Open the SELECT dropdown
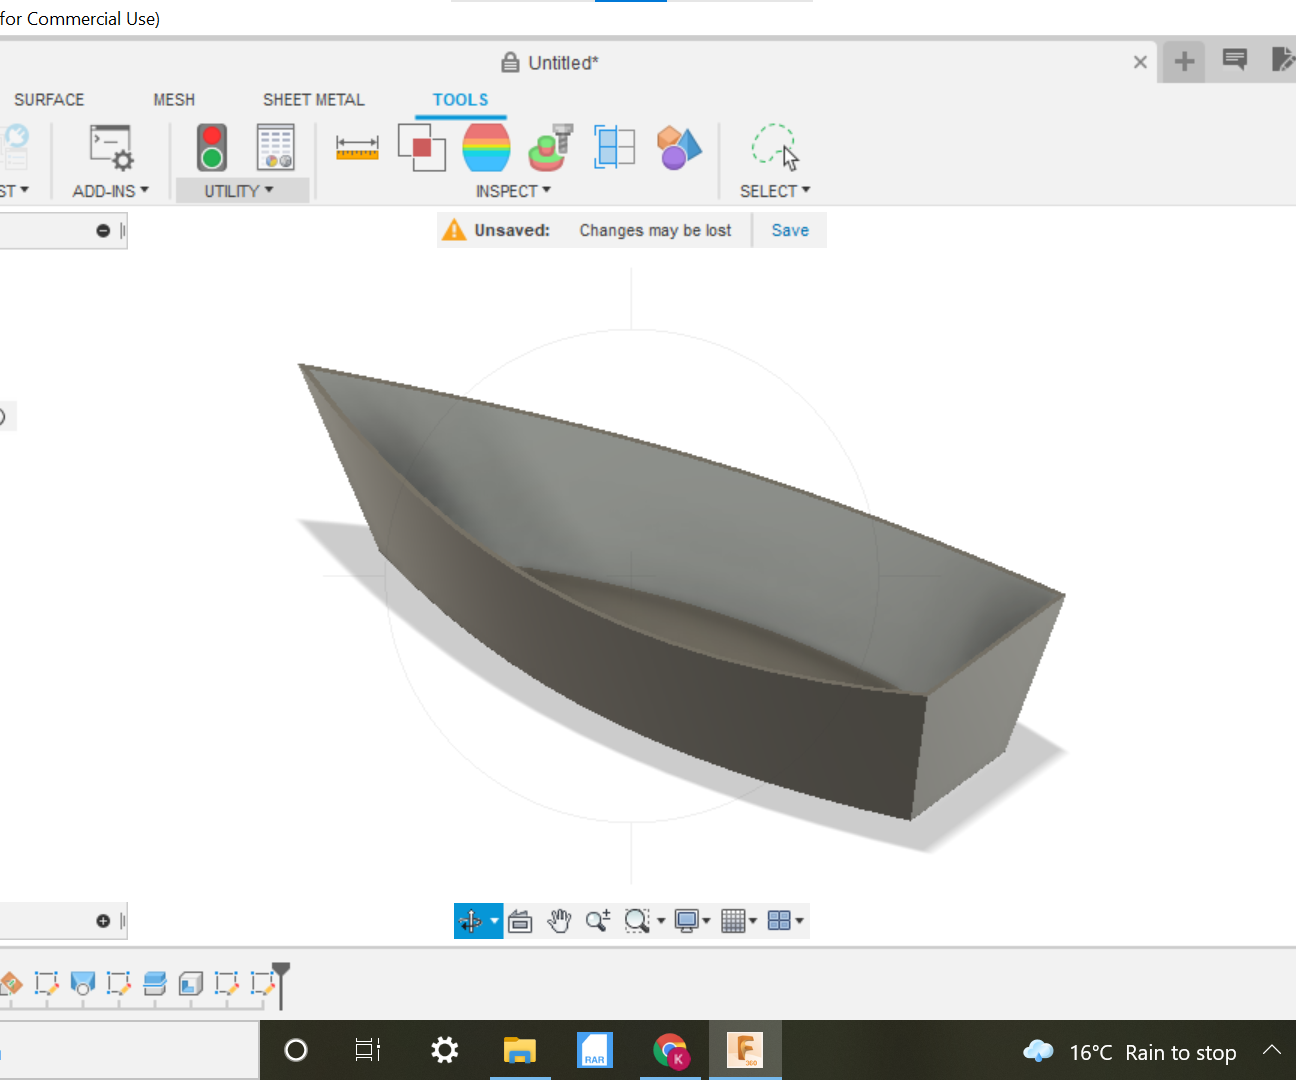The image size is (1296, 1080). pyautogui.click(x=775, y=190)
